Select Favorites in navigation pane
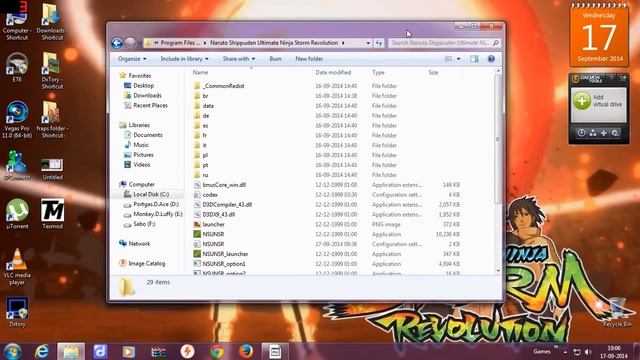 tap(140, 76)
